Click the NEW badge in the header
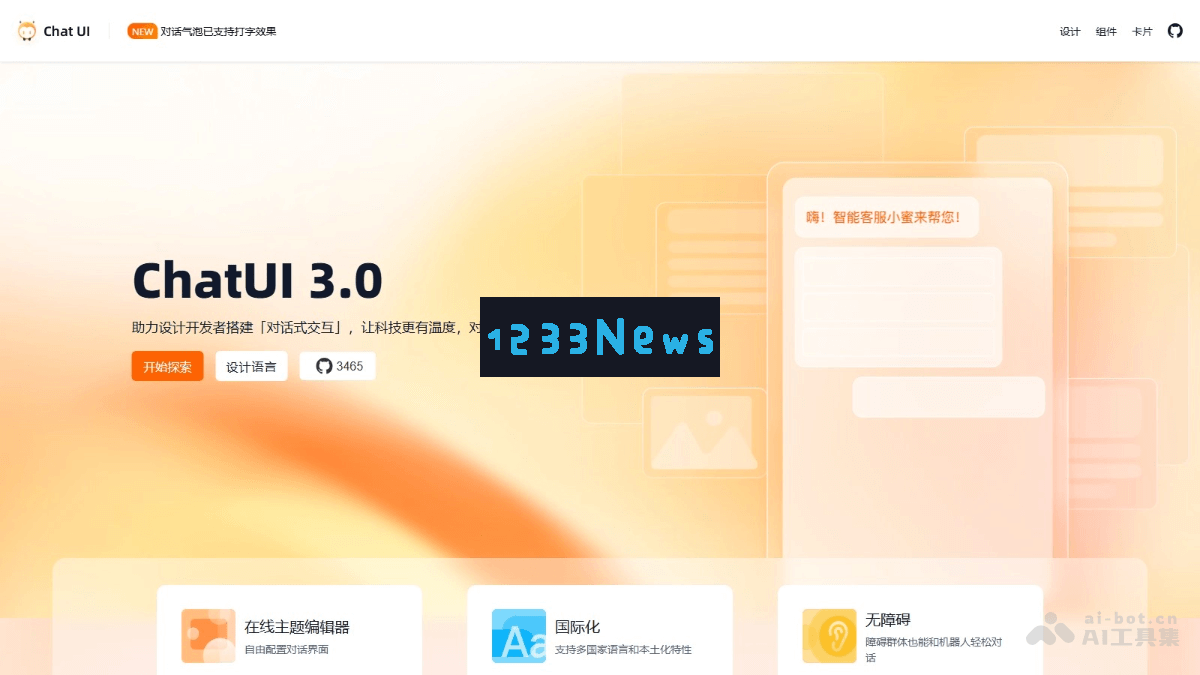The height and width of the screenshot is (675, 1200). tap(142, 31)
